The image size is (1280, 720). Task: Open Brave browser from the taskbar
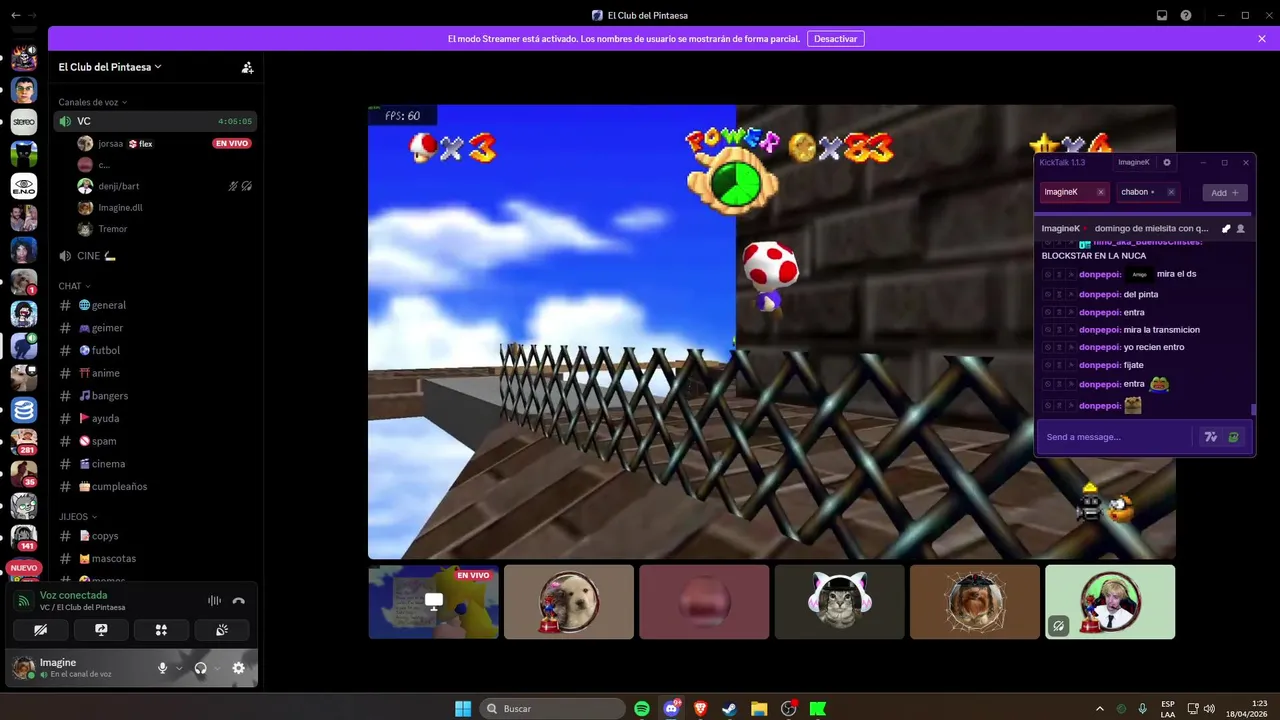point(700,708)
